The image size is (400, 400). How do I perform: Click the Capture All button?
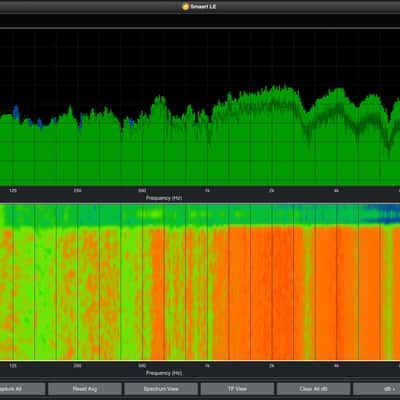[22, 389]
